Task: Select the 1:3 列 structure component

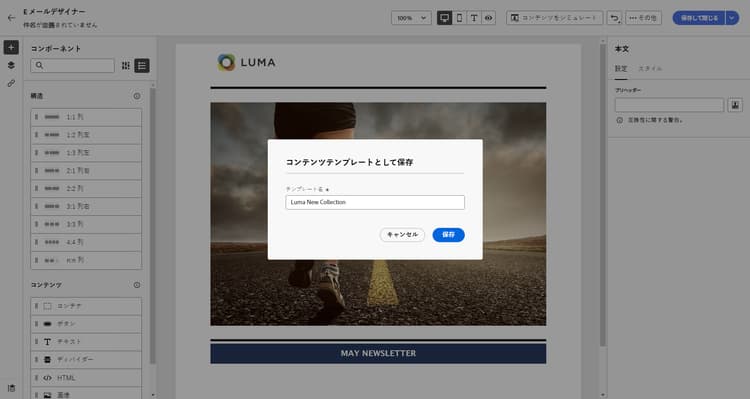Action: [x=86, y=153]
